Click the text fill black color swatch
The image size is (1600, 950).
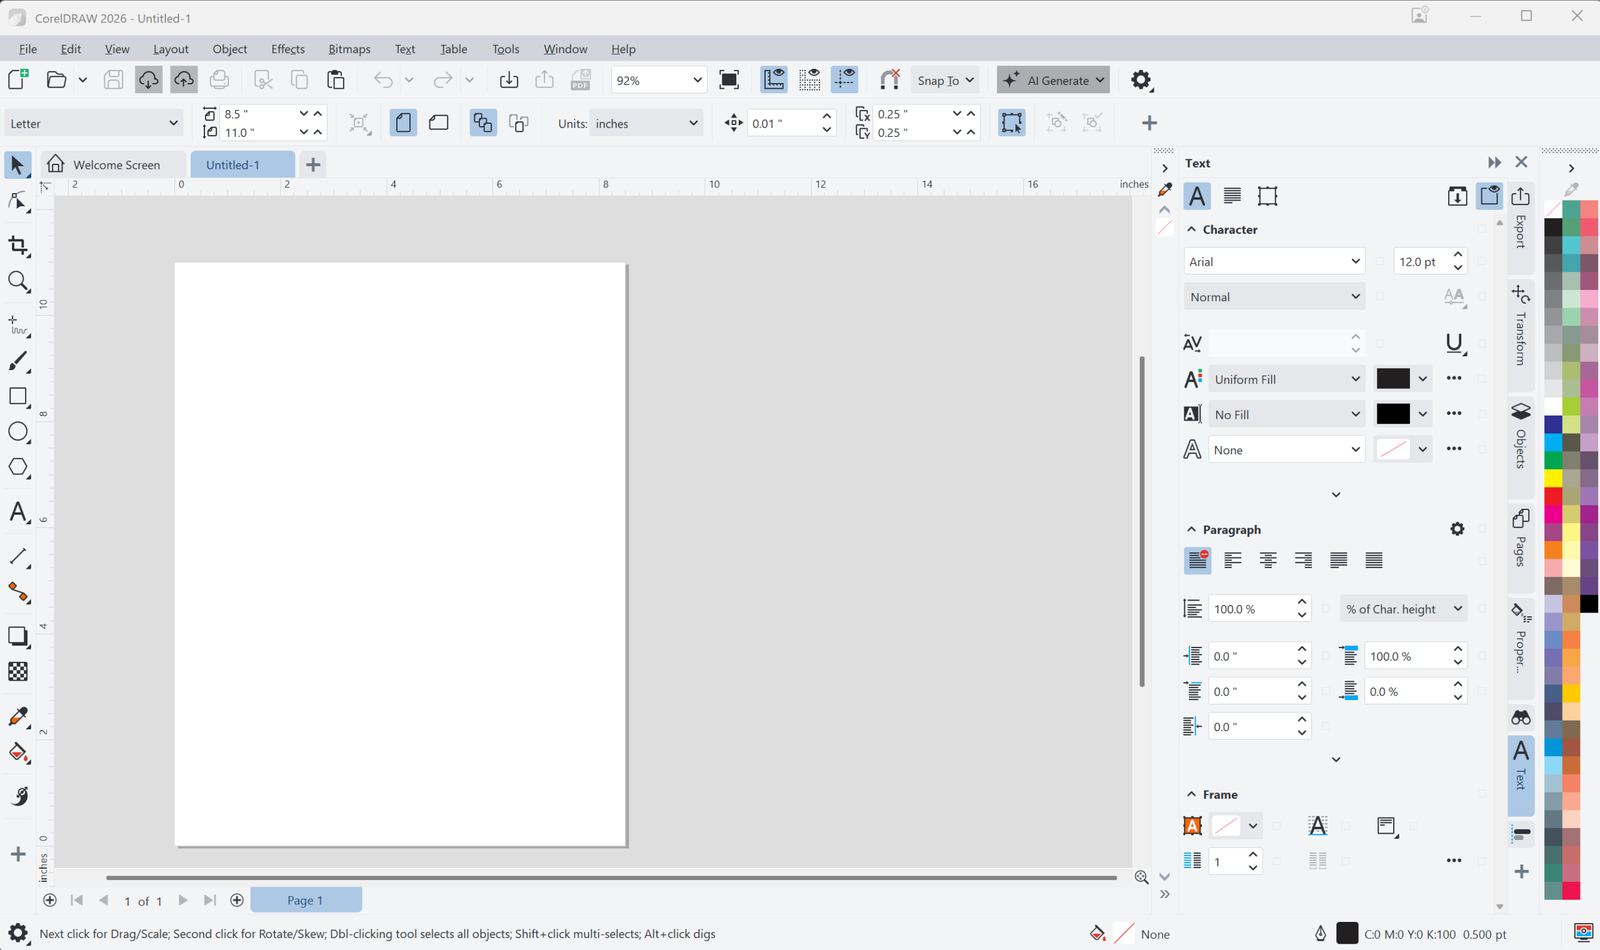tap(1393, 379)
